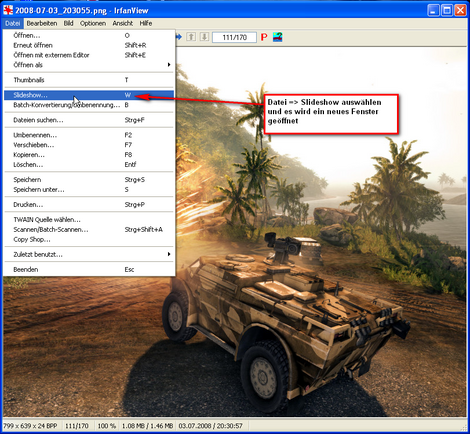Open the Ansicht menu
The height and width of the screenshot is (434, 470).
pyautogui.click(x=122, y=23)
